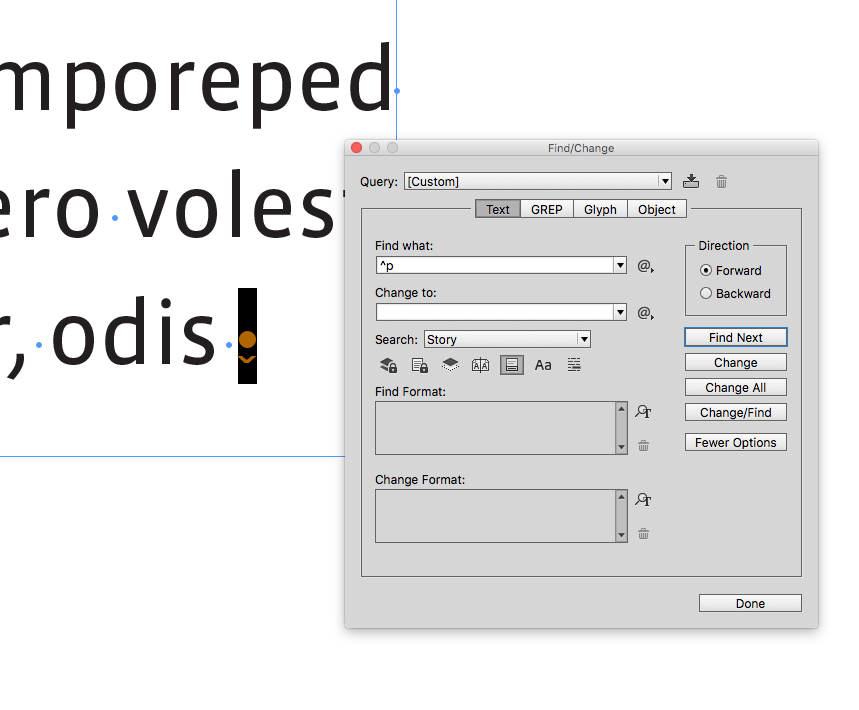Image resolution: width=859 pixels, height=710 pixels.
Task: Clear the Change Format settings with trash icon
Action: tap(643, 534)
